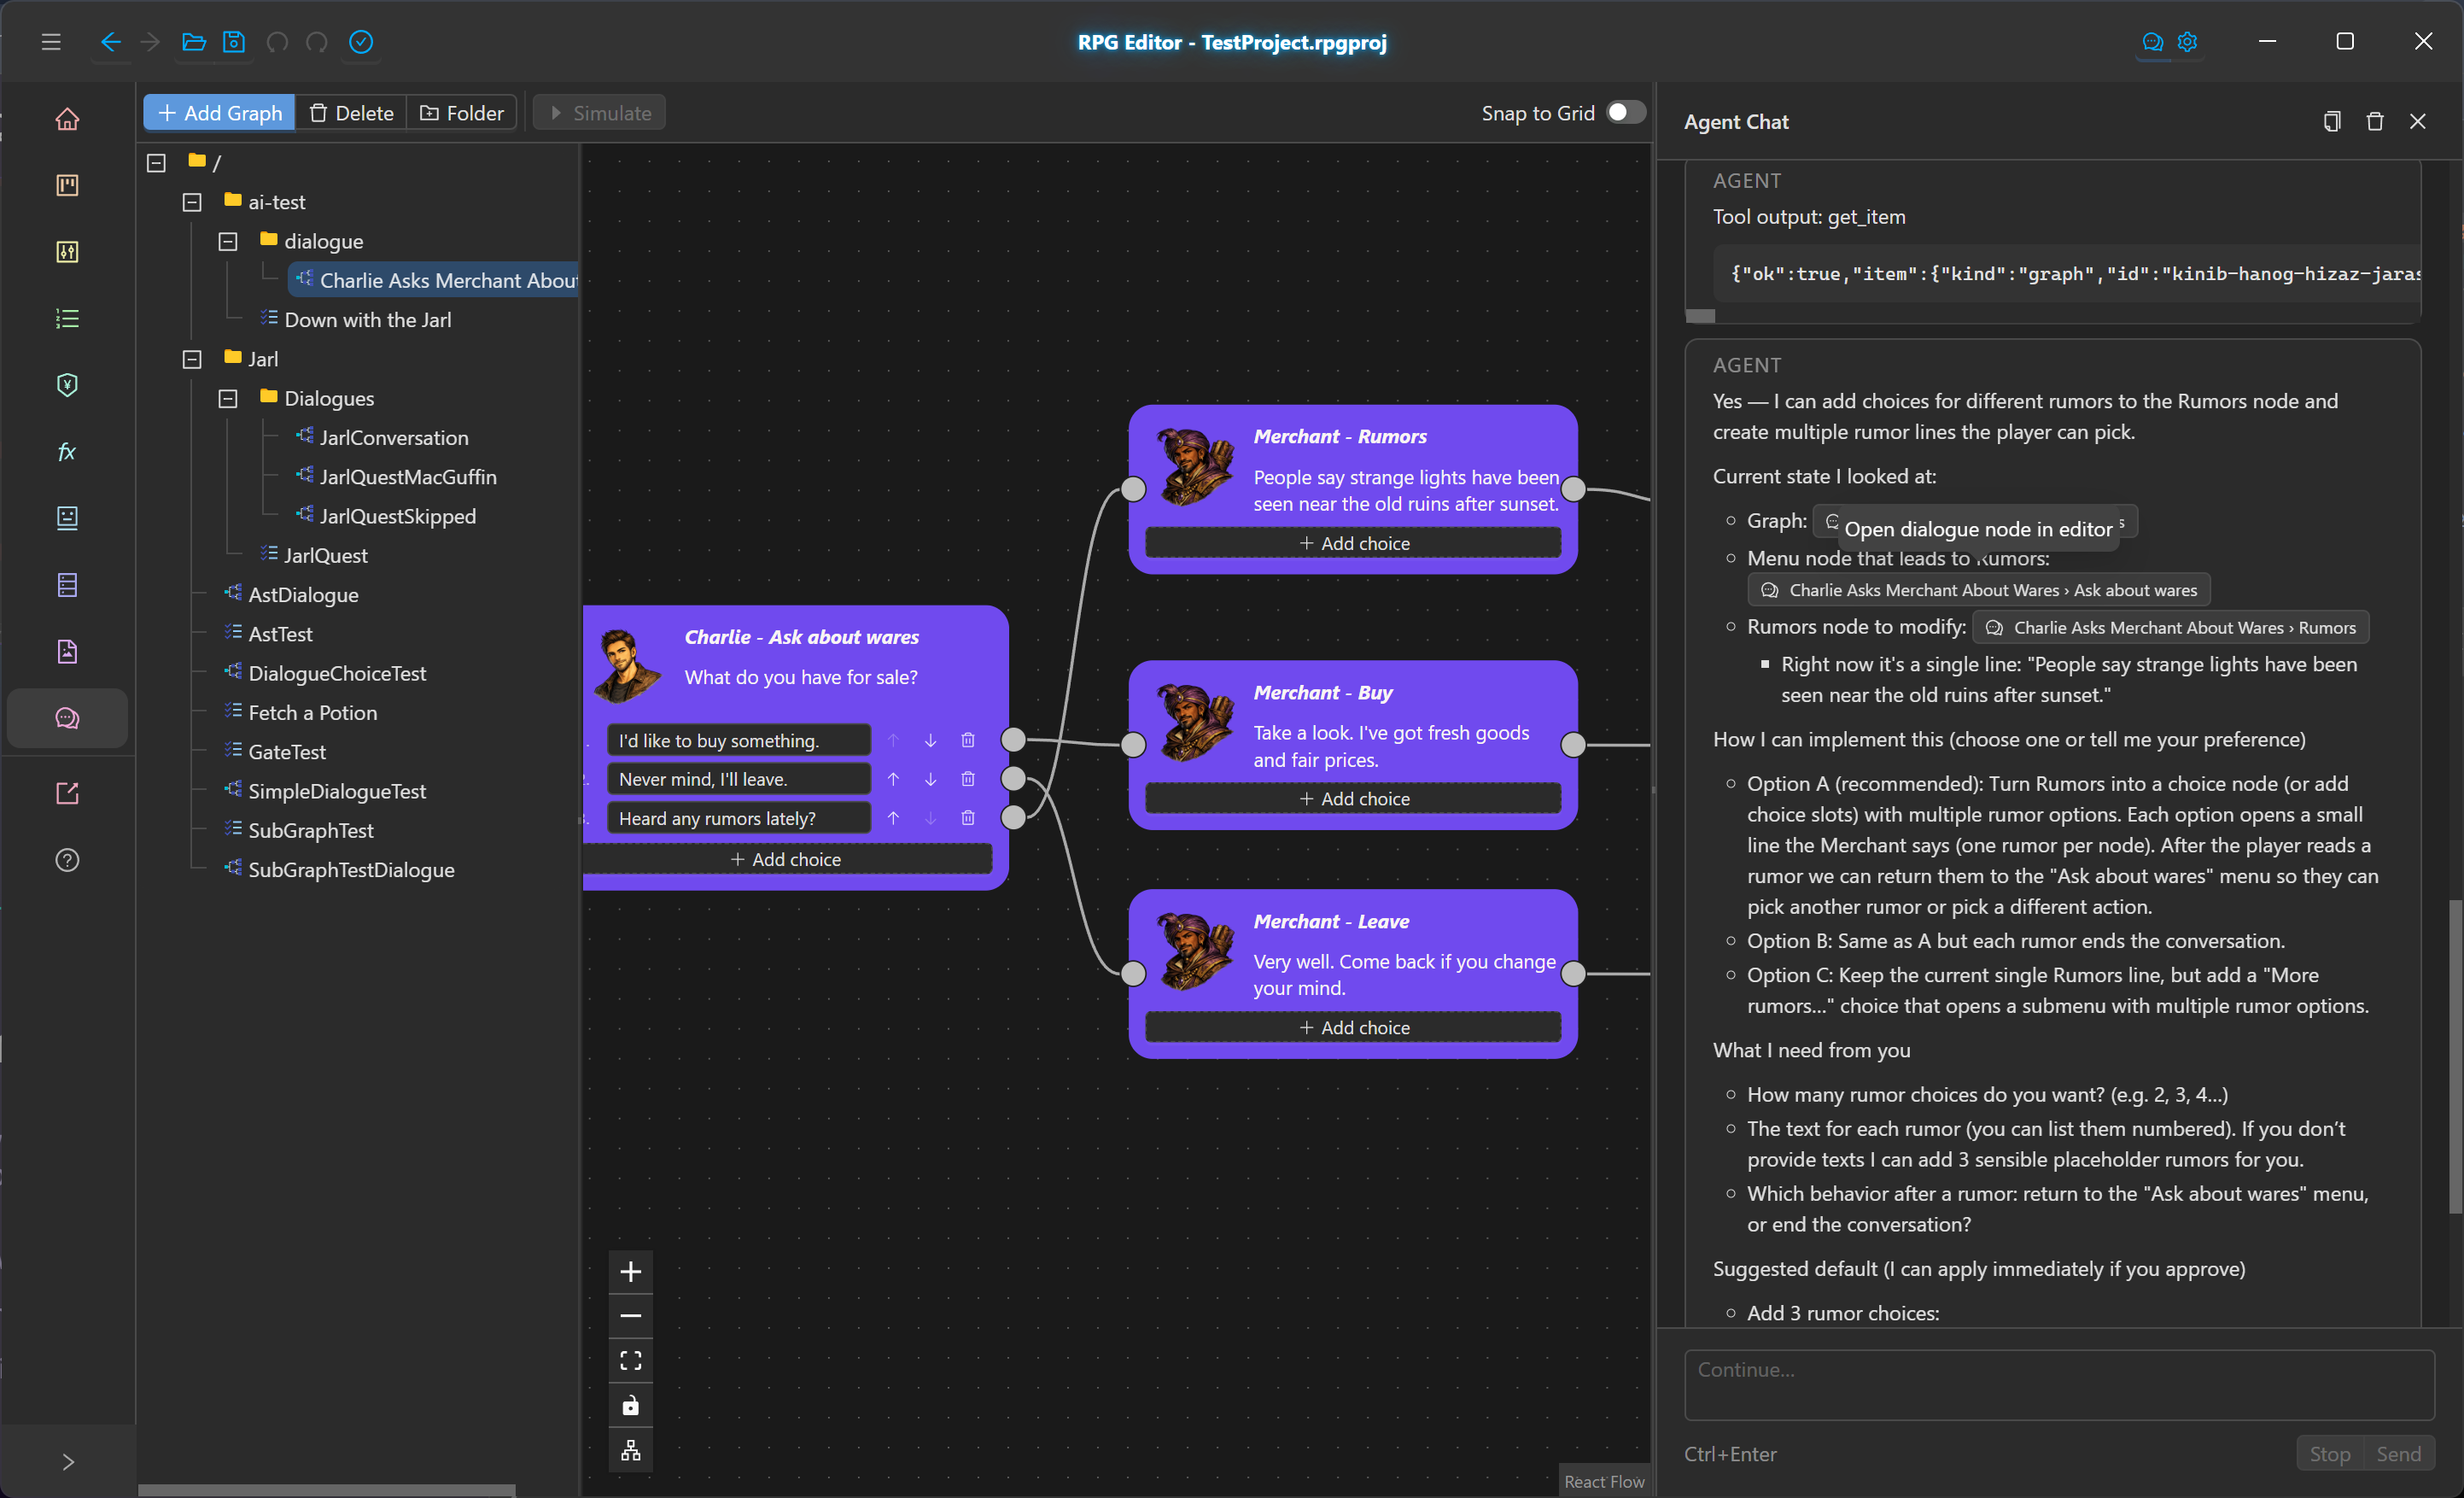Open the fx functions sidebar icon

coord(67,452)
